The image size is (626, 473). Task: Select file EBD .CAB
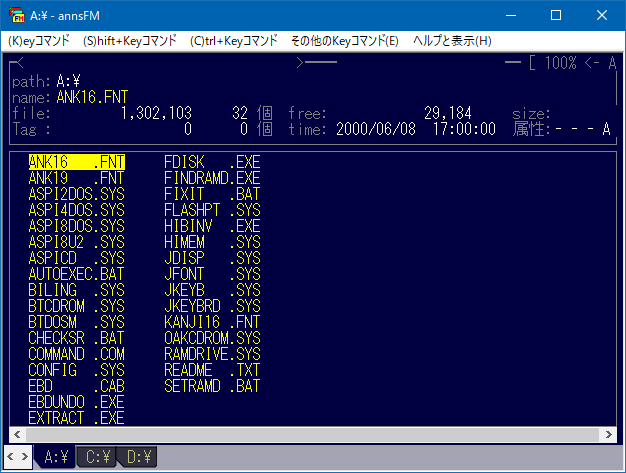click(77, 386)
